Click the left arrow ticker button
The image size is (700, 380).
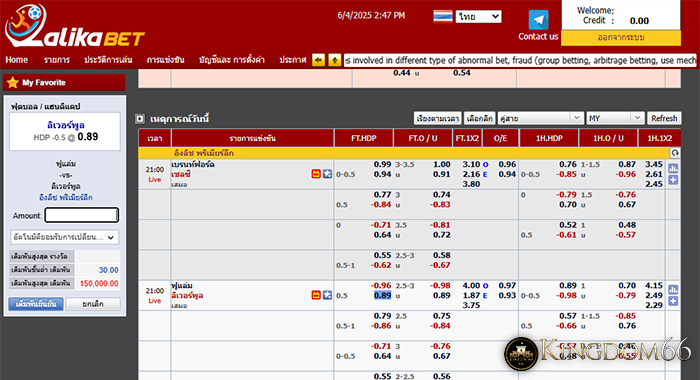[318, 60]
